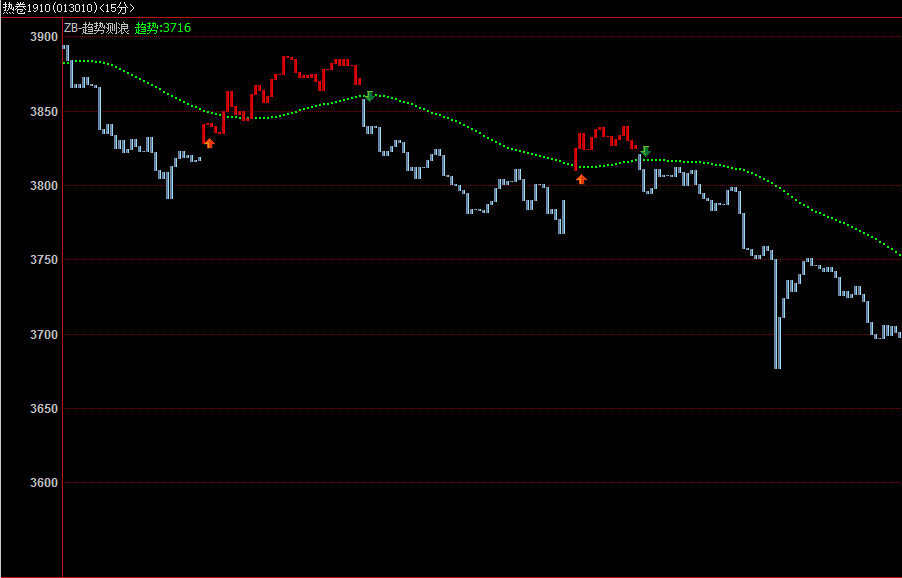Click the green 趋势:3716 value

point(163,28)
